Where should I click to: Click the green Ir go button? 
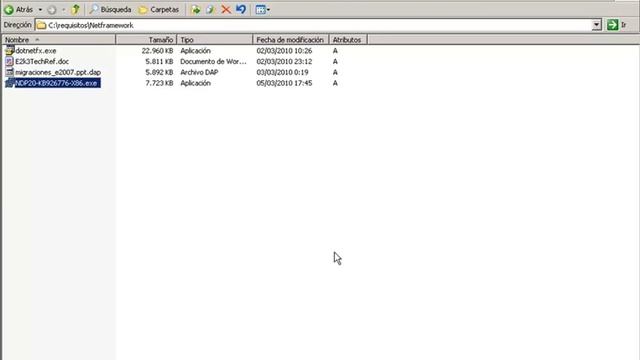pos(616,25)
